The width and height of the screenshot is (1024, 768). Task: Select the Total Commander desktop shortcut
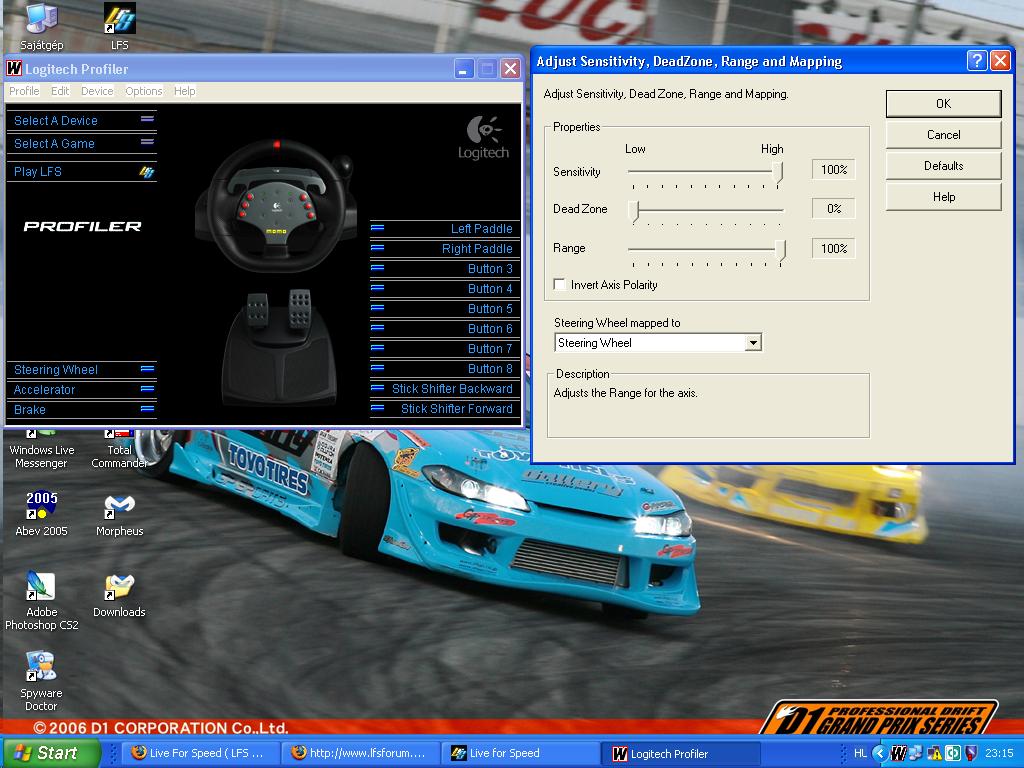119,449
